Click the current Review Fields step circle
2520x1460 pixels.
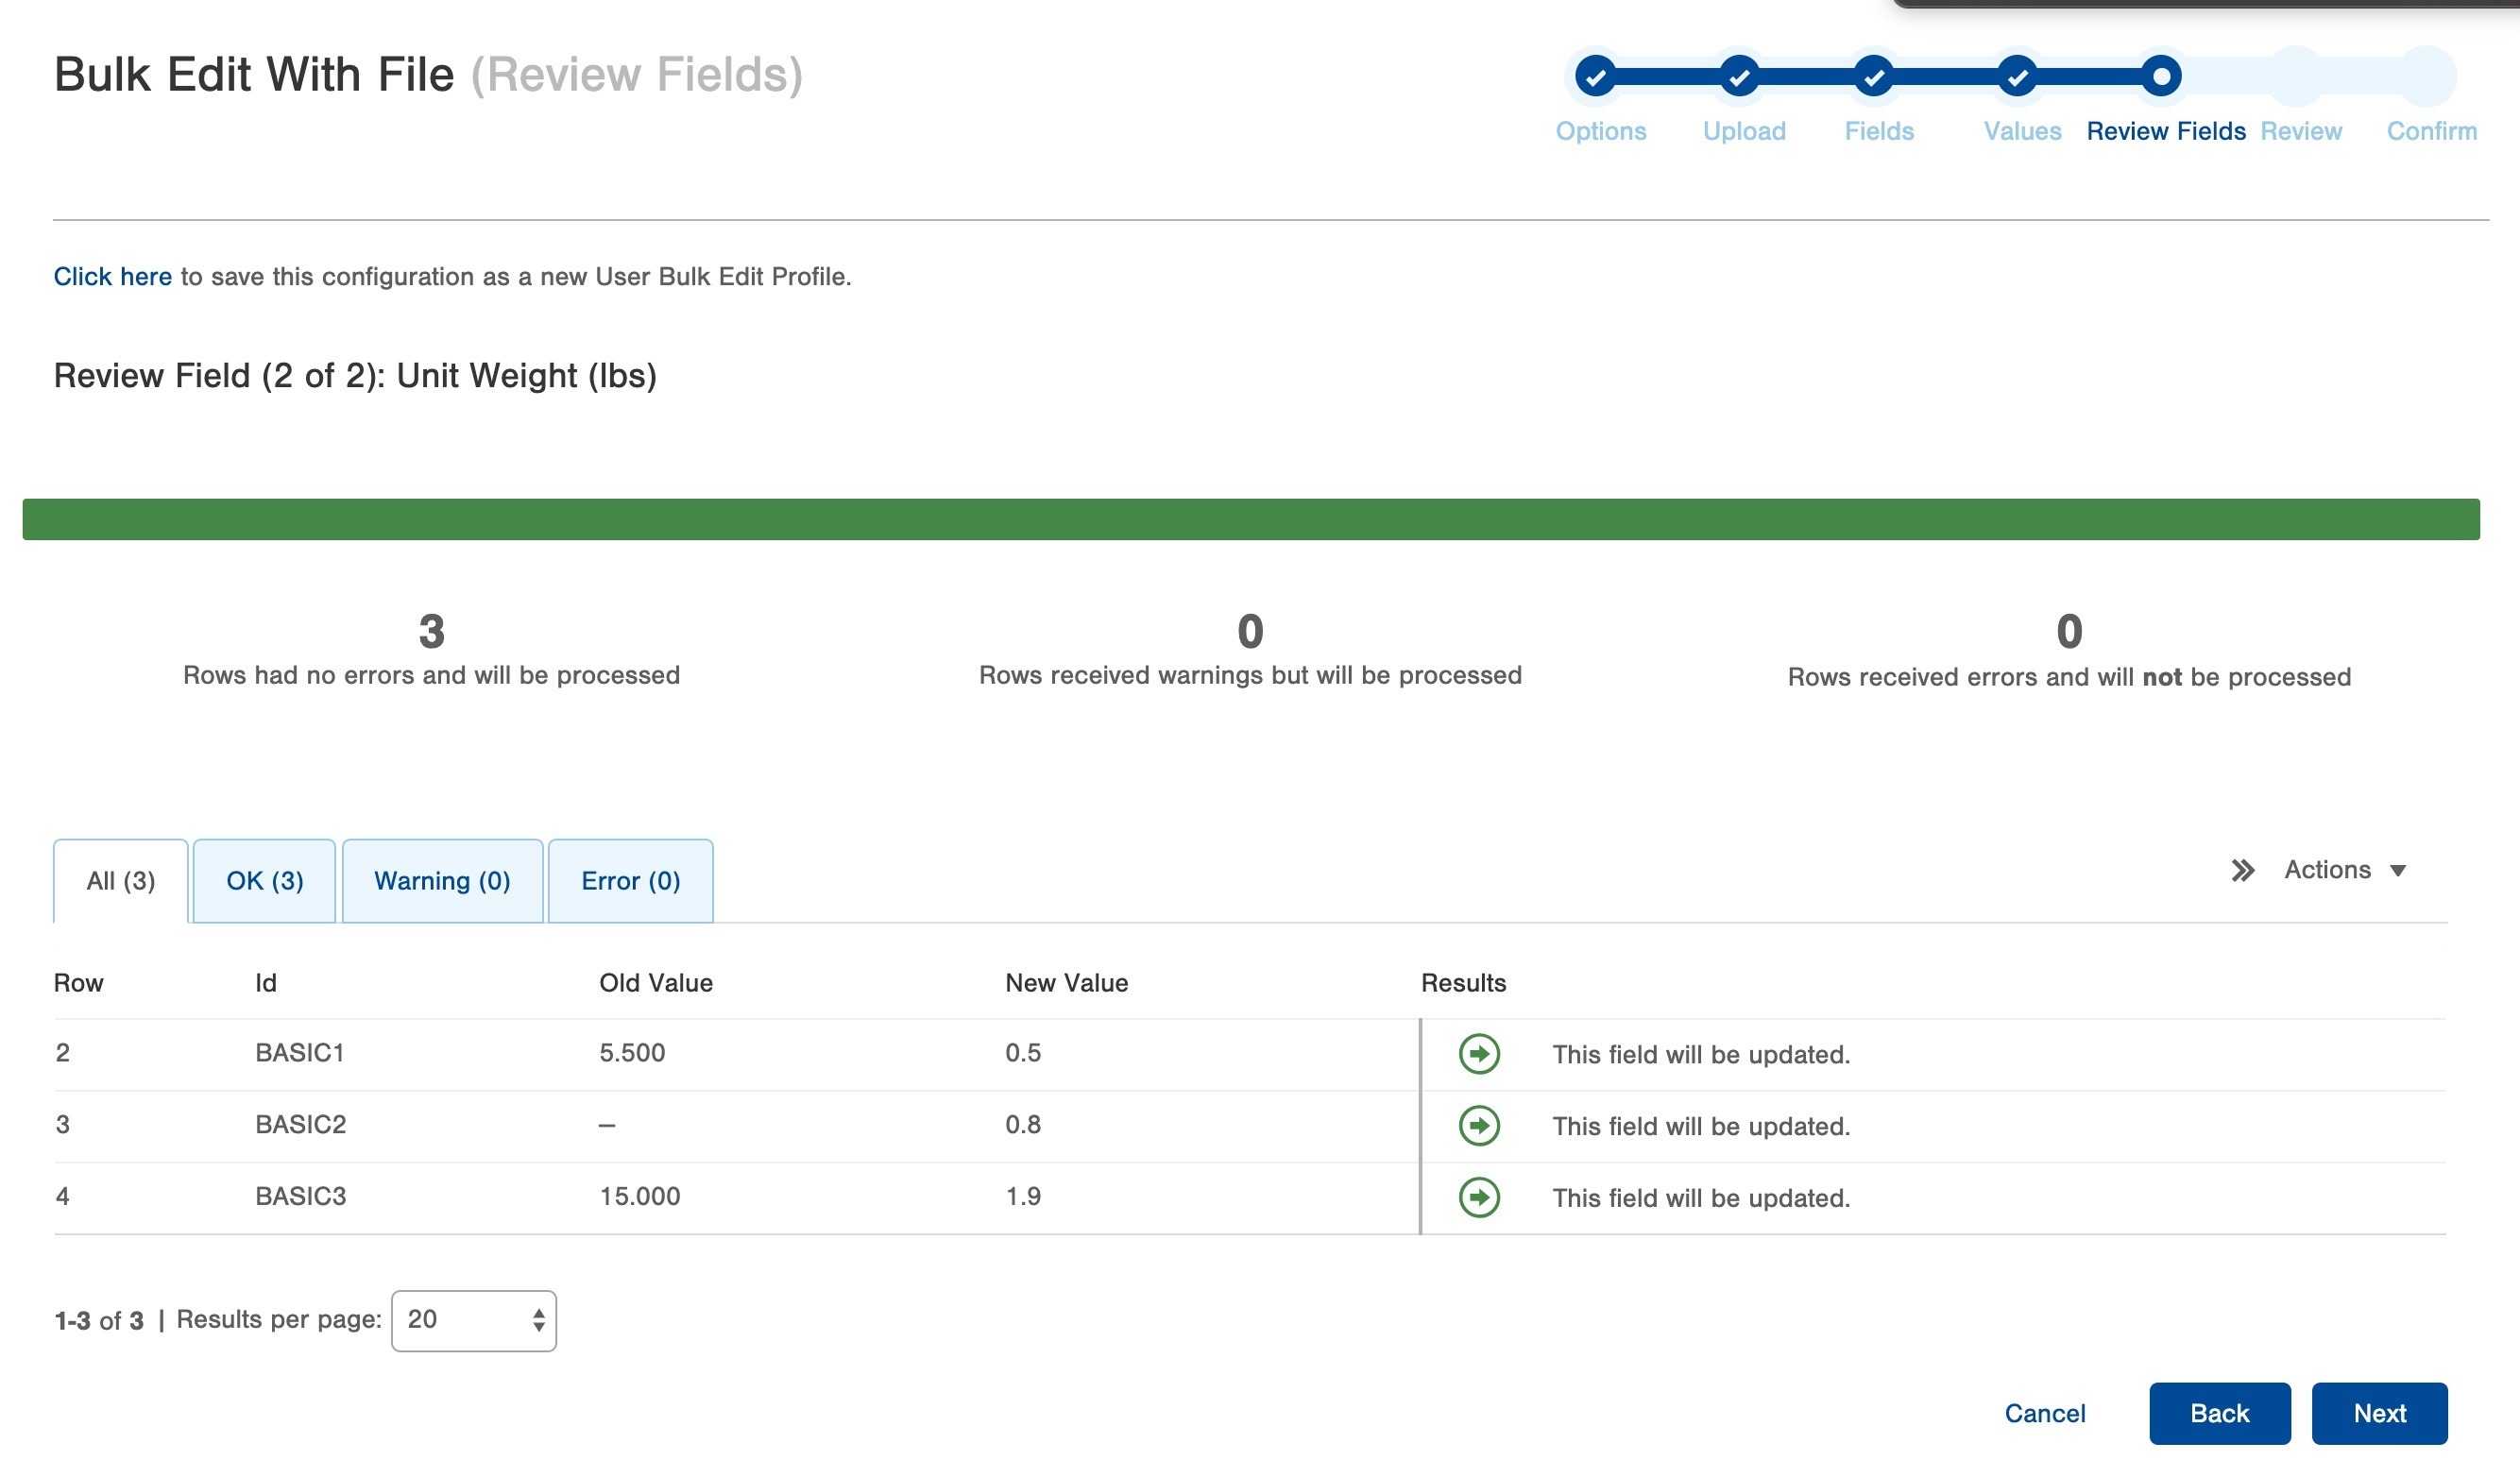click(x=2160, y=76)
